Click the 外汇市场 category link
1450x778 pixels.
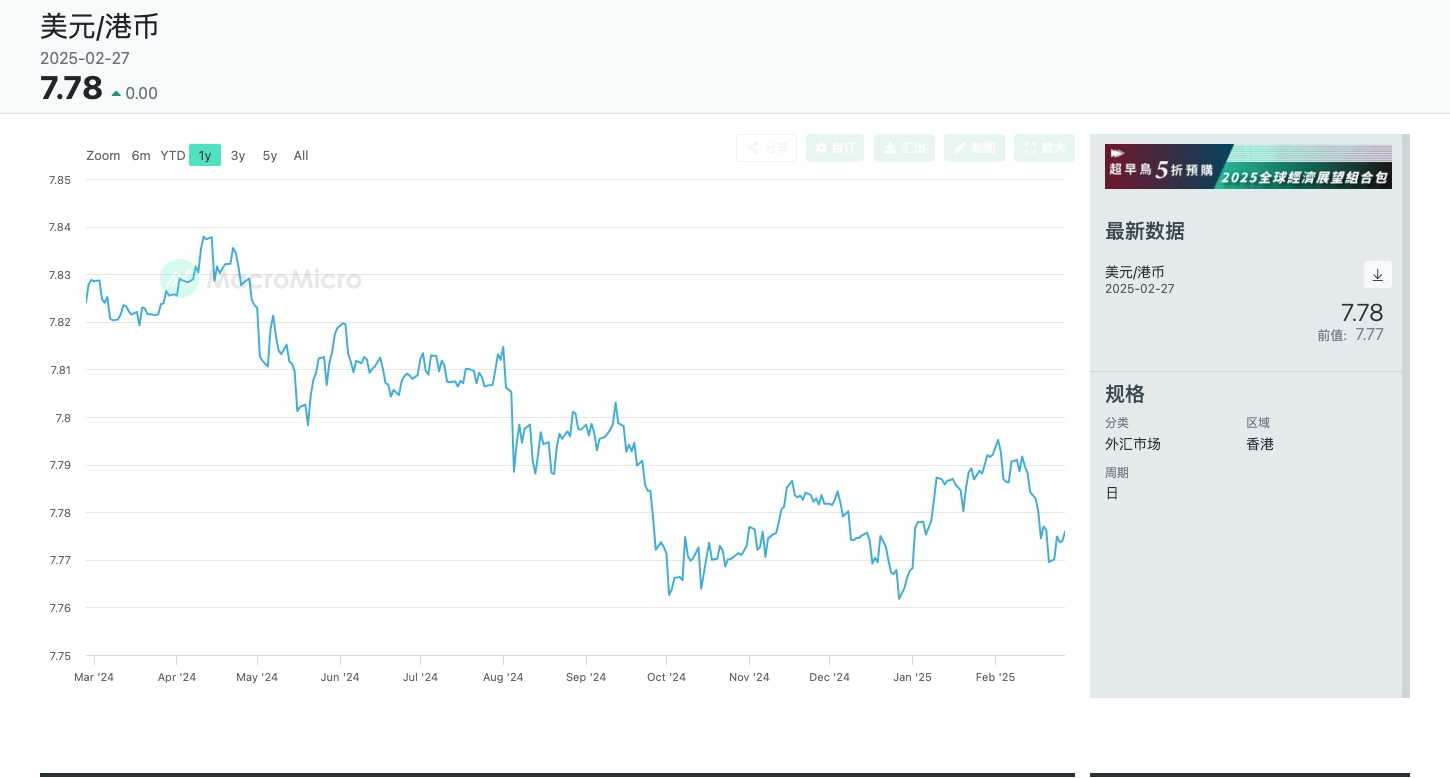[x=1132, y=444]
